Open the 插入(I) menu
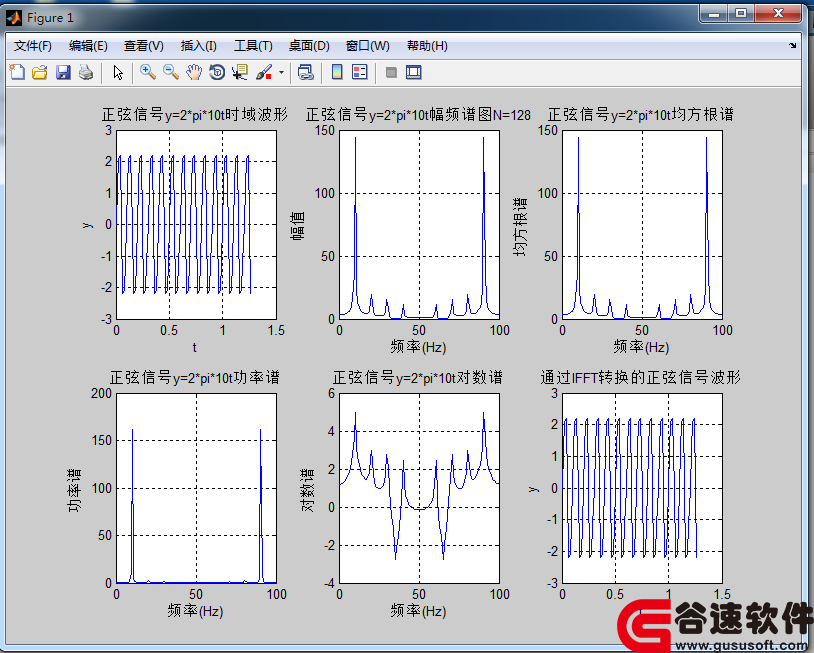 pos(198,46)
